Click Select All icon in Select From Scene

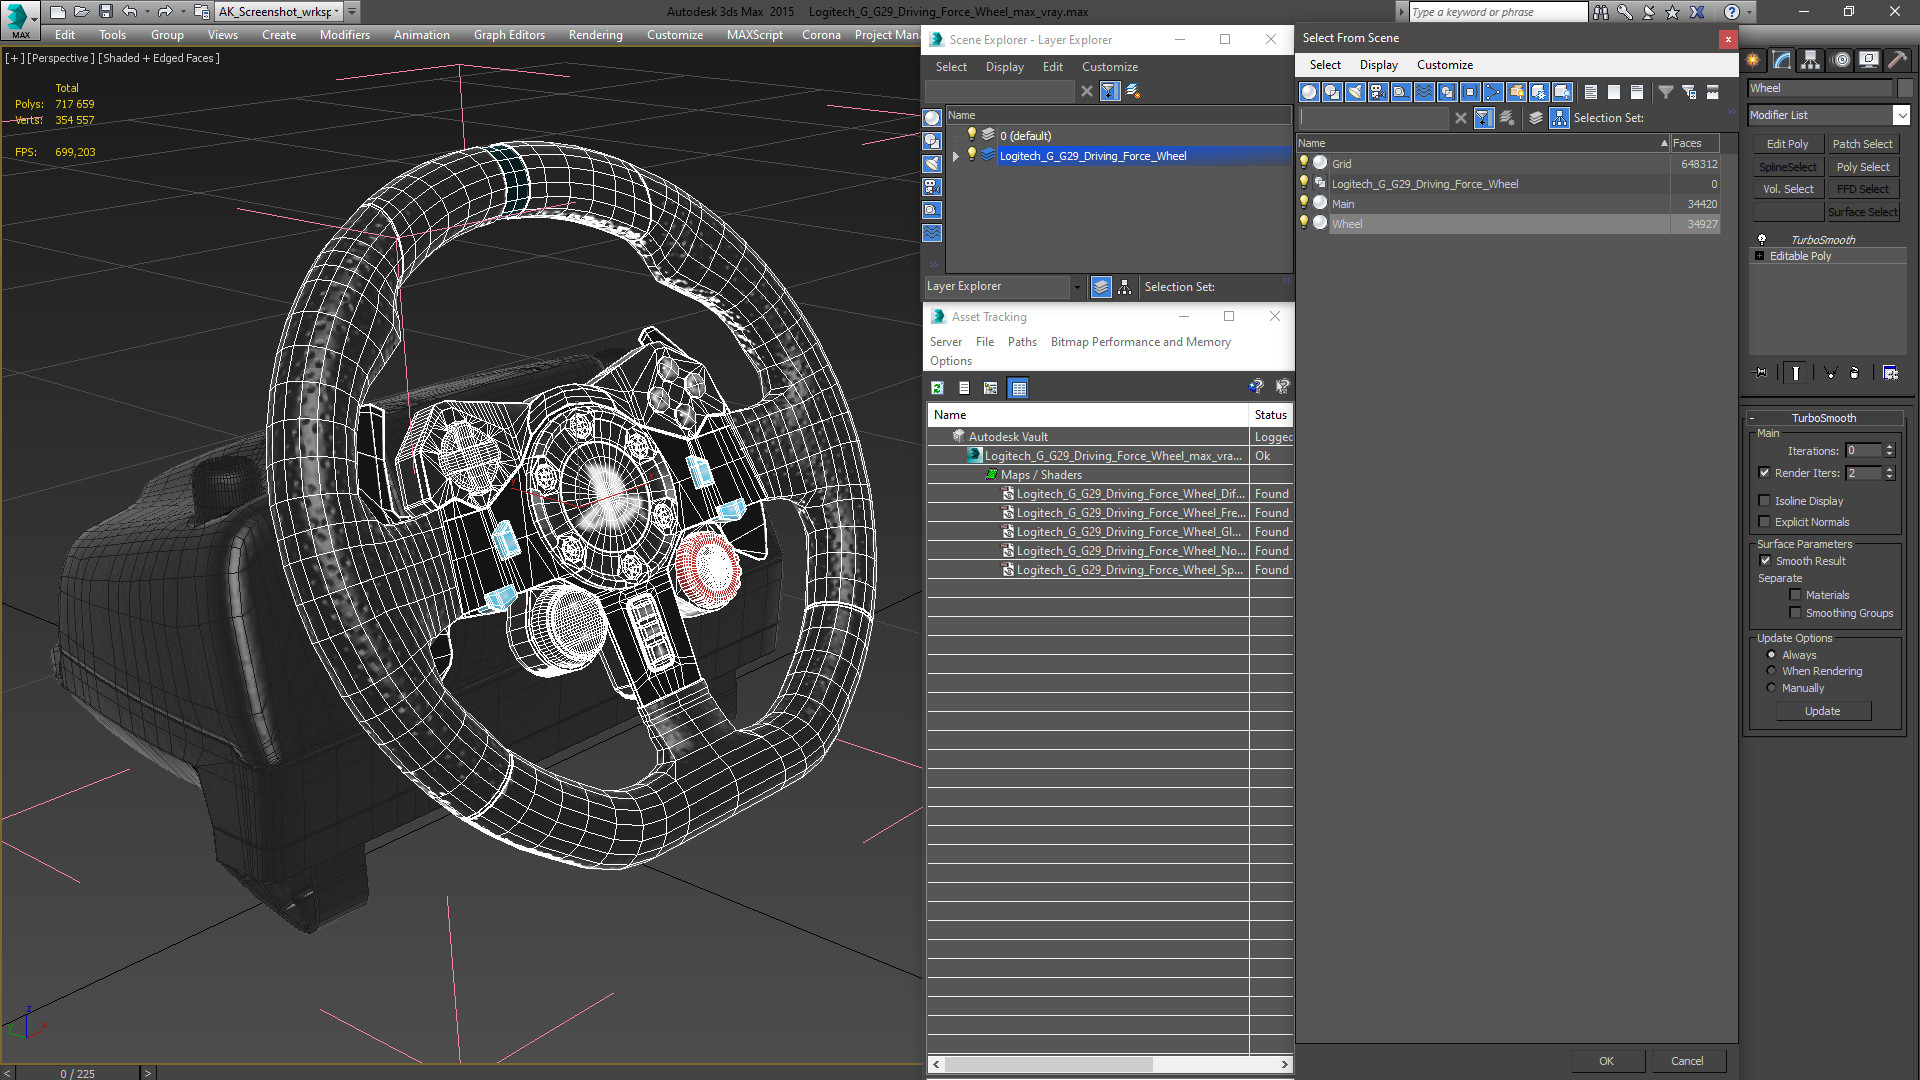1591,92
